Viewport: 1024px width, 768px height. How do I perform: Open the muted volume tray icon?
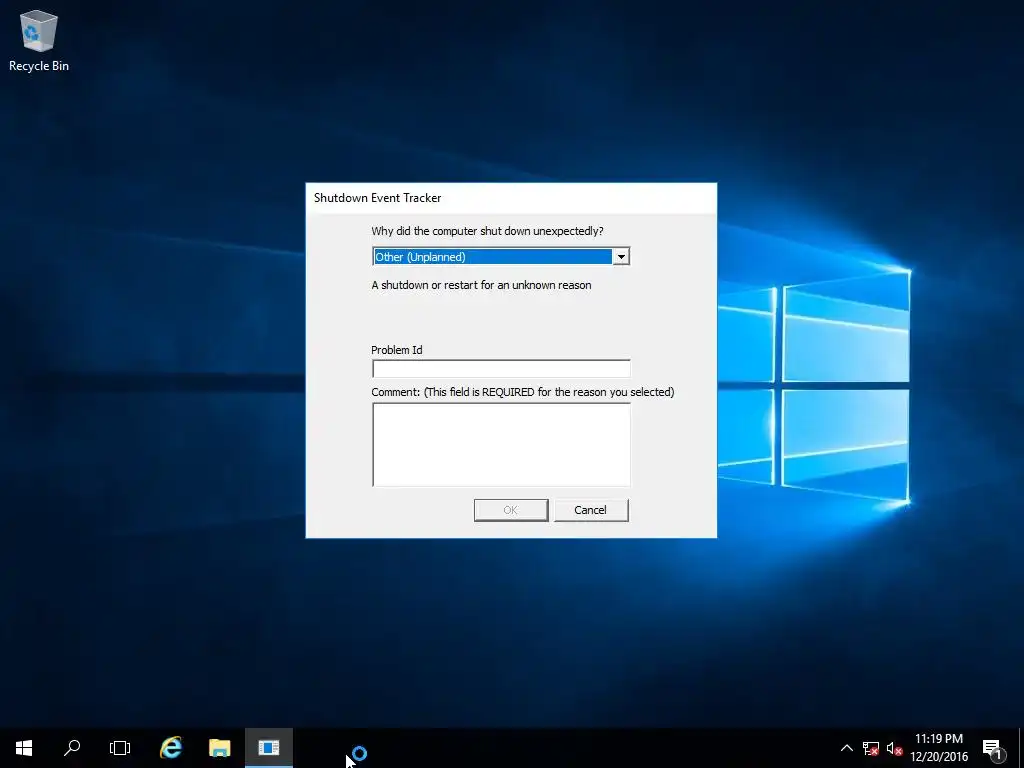[x=894, y=748]
